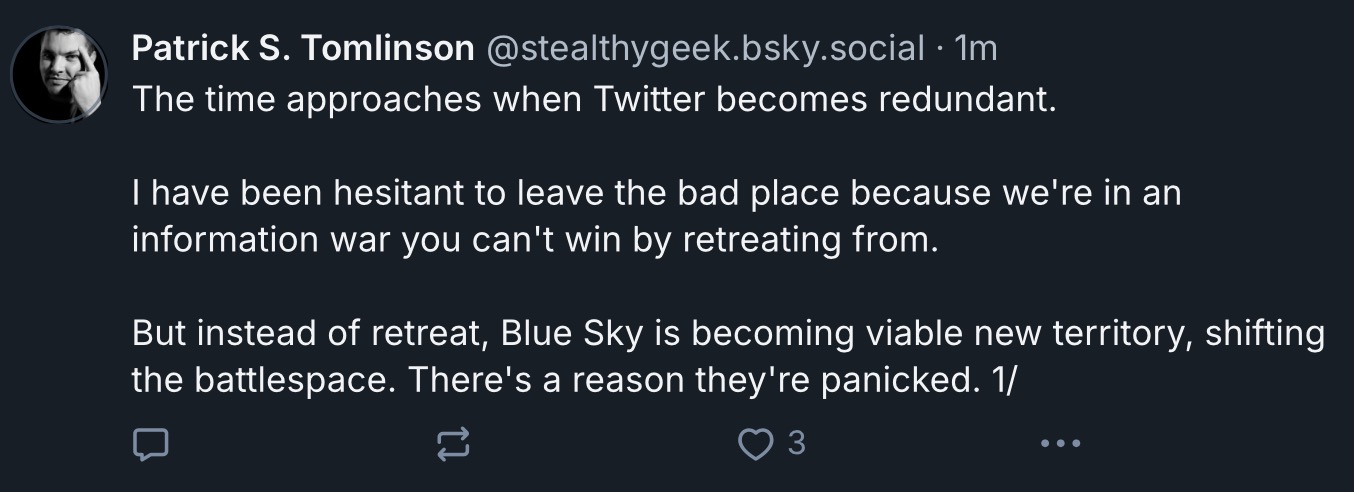The height and width of the screenshot is (492, 1354).
Task: Like the post with the heart icon
Action: (x=751, y=442)
